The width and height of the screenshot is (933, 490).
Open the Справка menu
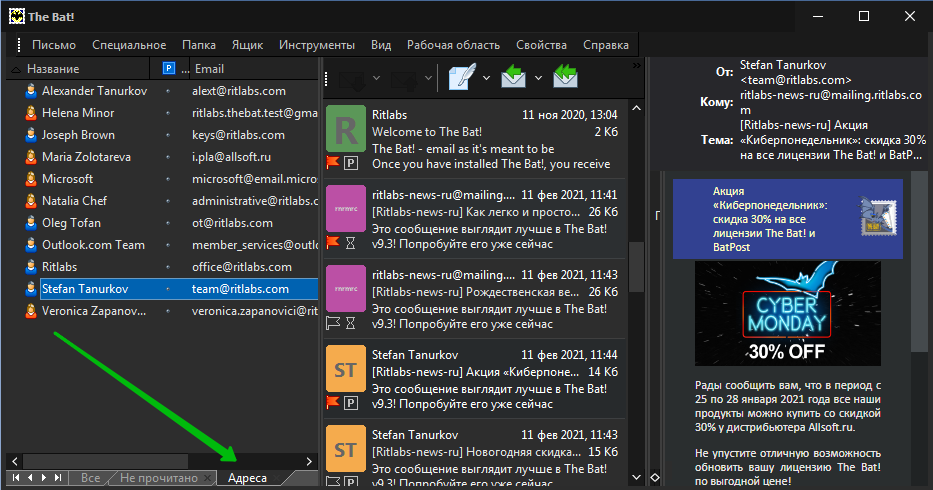(x=606, y=45)
